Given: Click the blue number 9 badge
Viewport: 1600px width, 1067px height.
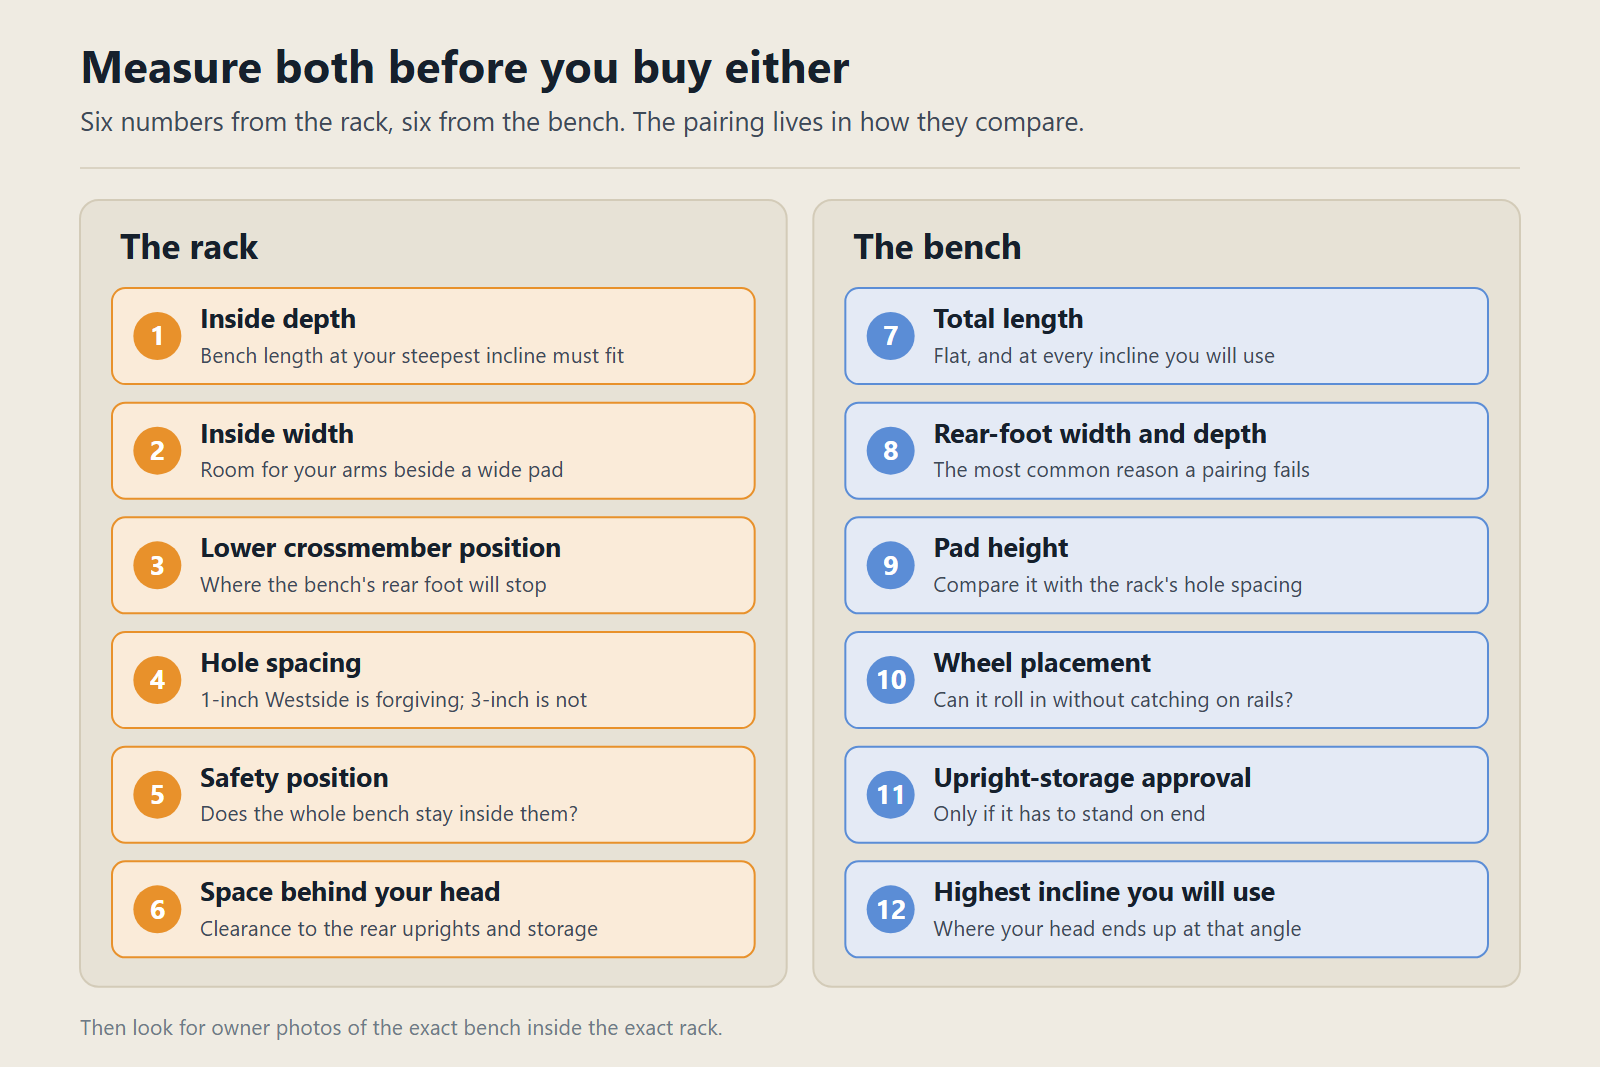Looking at the screenshot, I should 891,566.
